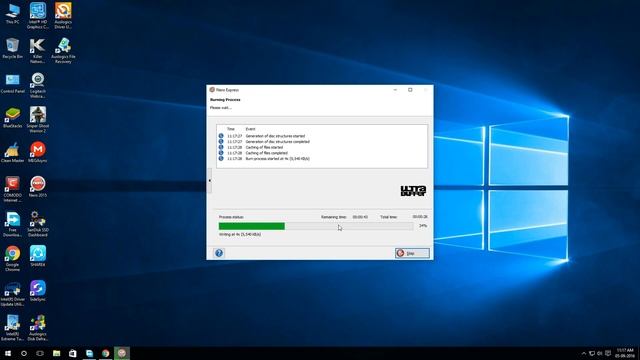Open Task View on the taskbar

[x=40, y=353]
